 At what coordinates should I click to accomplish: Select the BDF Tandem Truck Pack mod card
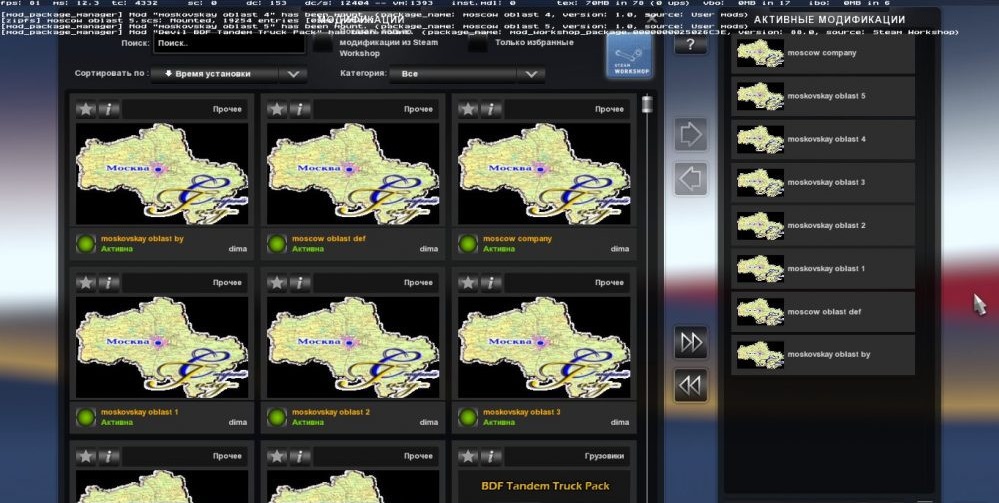(544, 474)
